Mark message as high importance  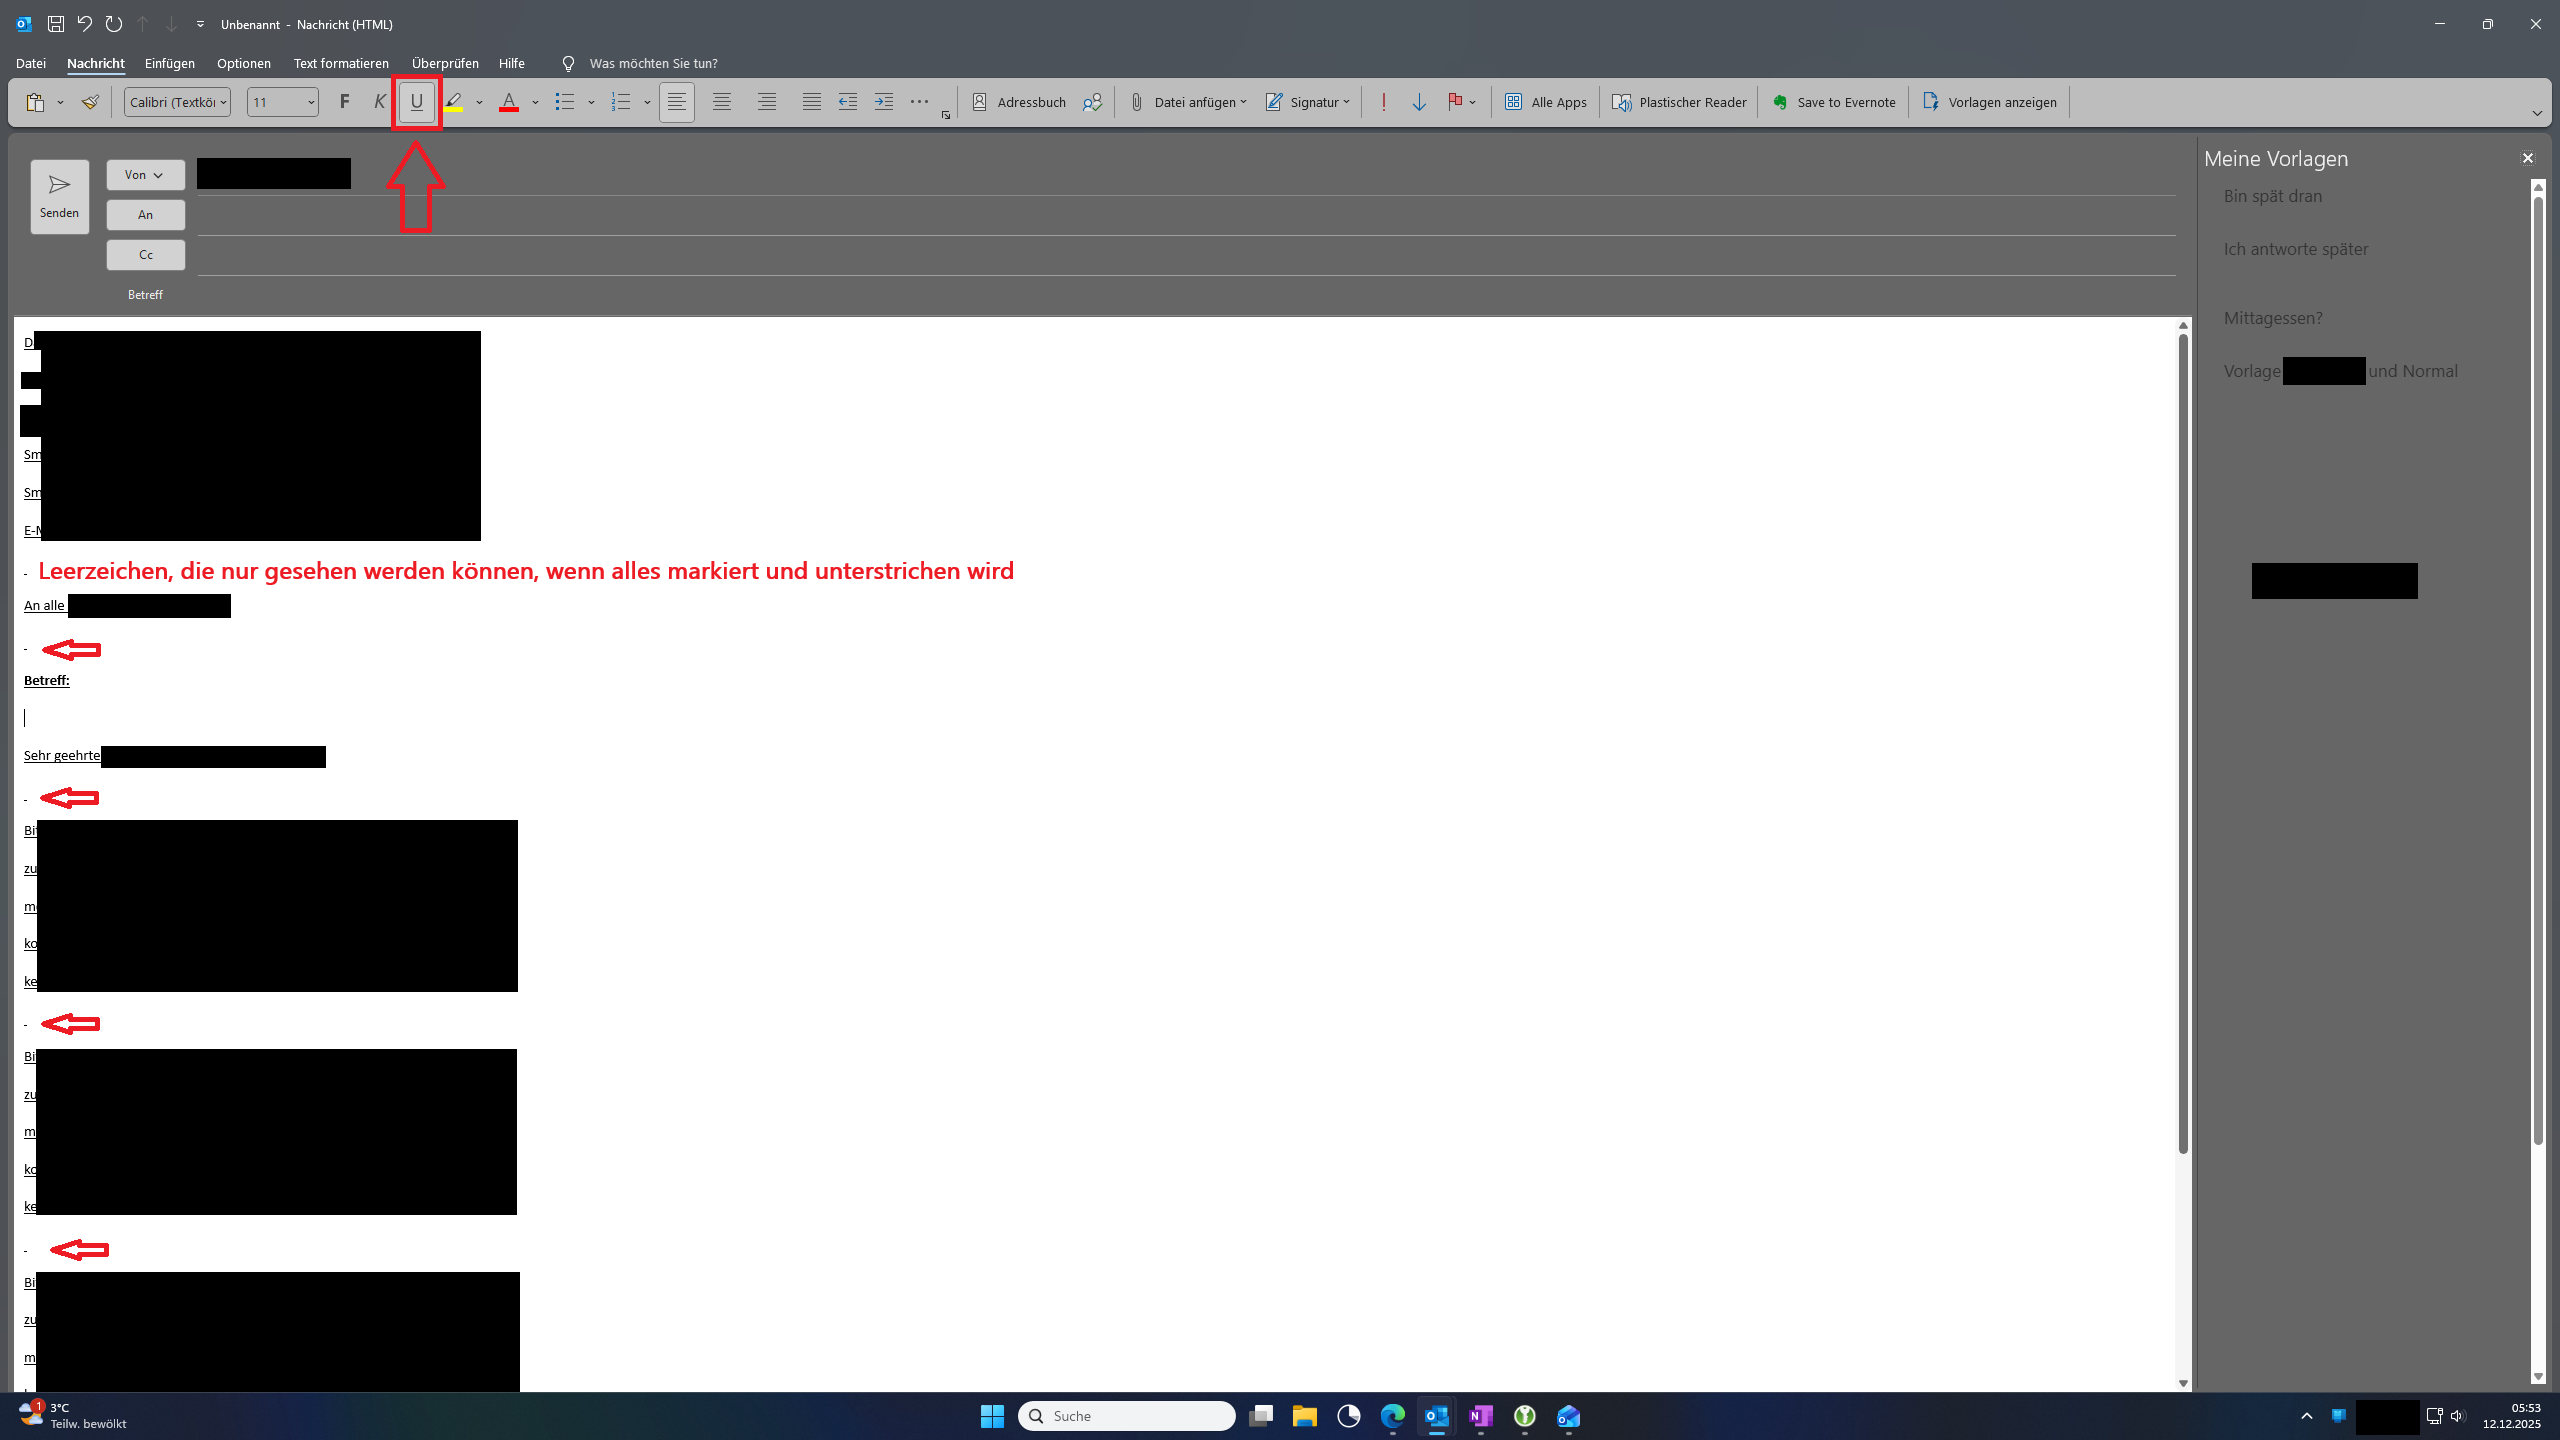(x=1383, y=102)
